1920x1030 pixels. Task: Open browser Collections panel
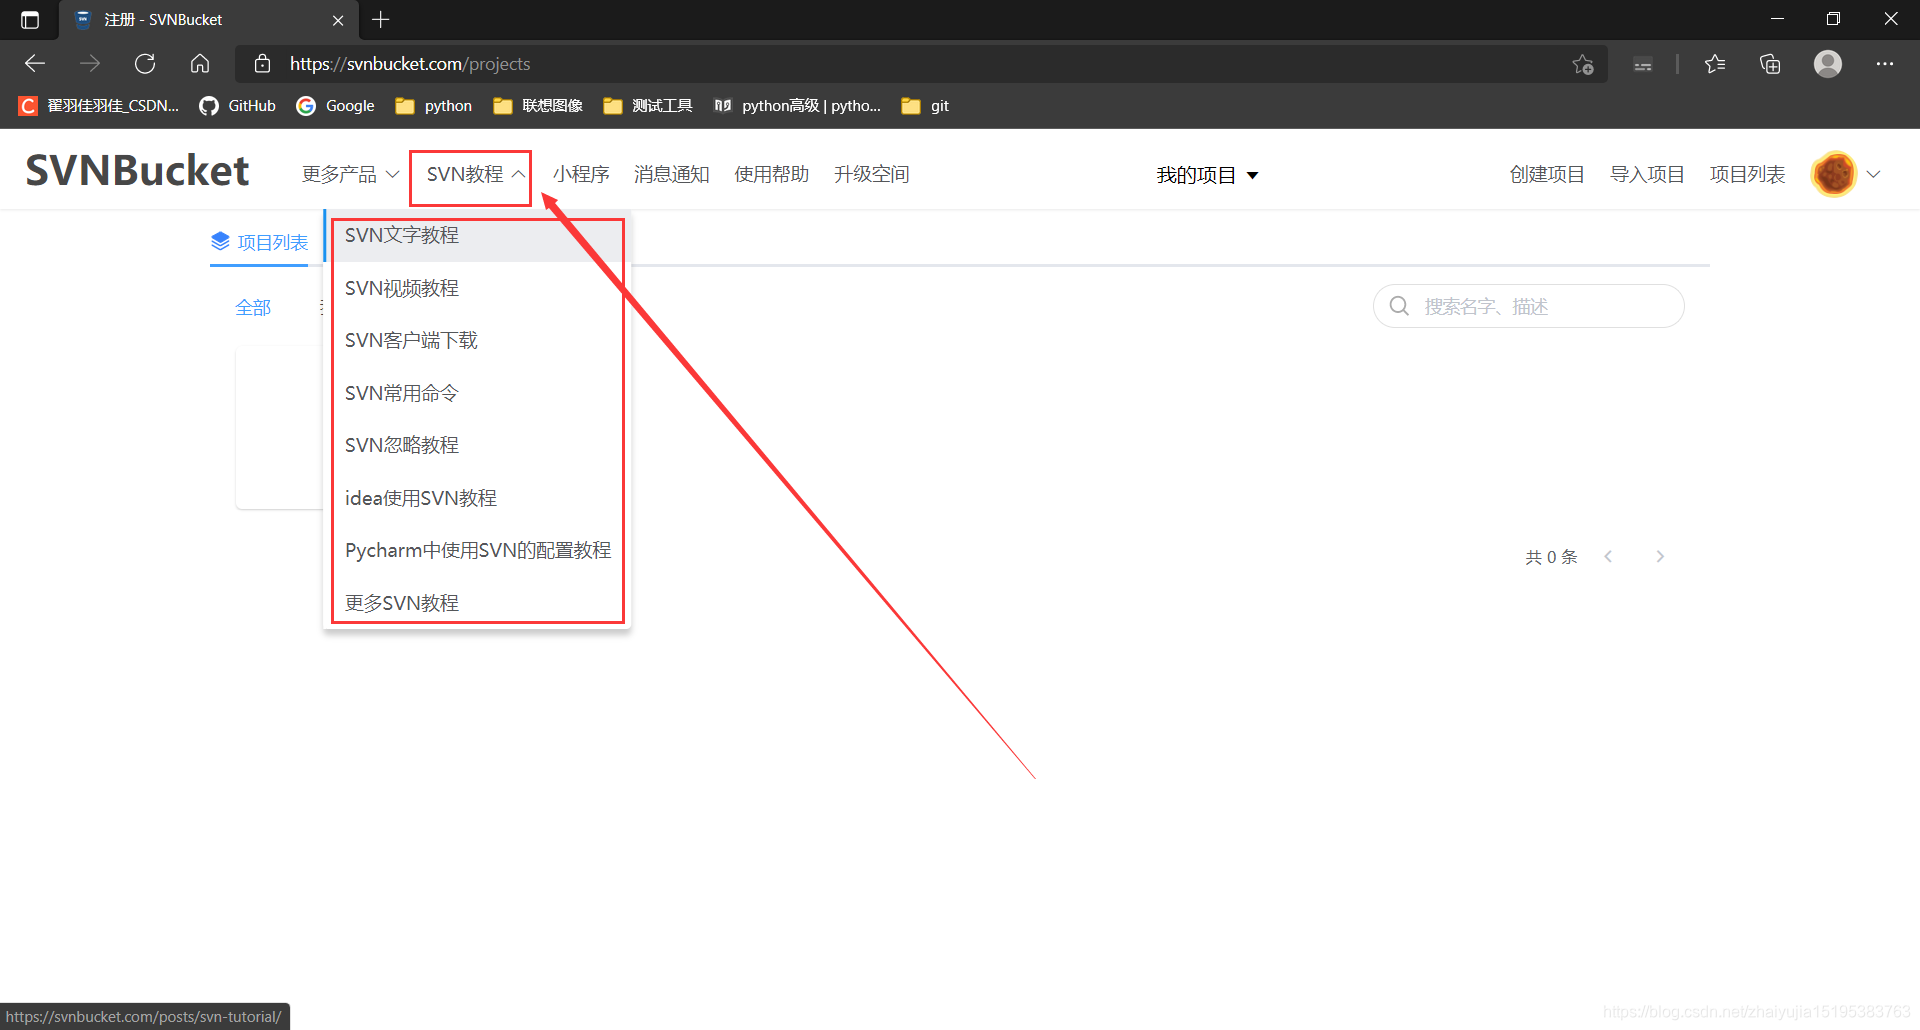[1770, 63]
